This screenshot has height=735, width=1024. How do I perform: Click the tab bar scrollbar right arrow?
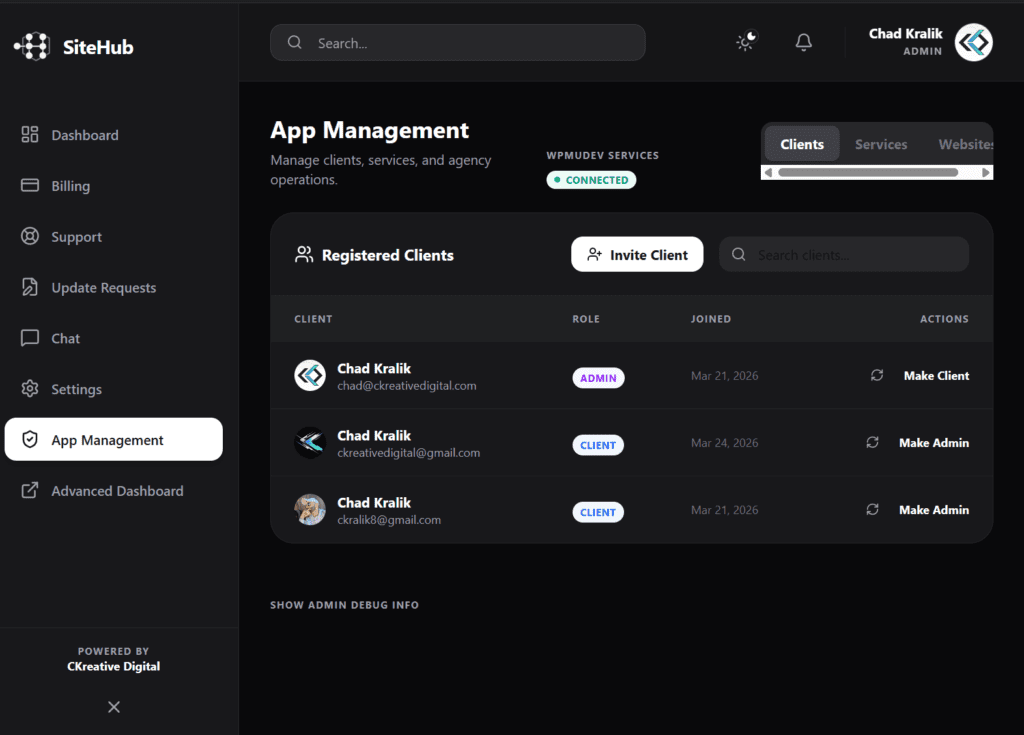[986, 173]
